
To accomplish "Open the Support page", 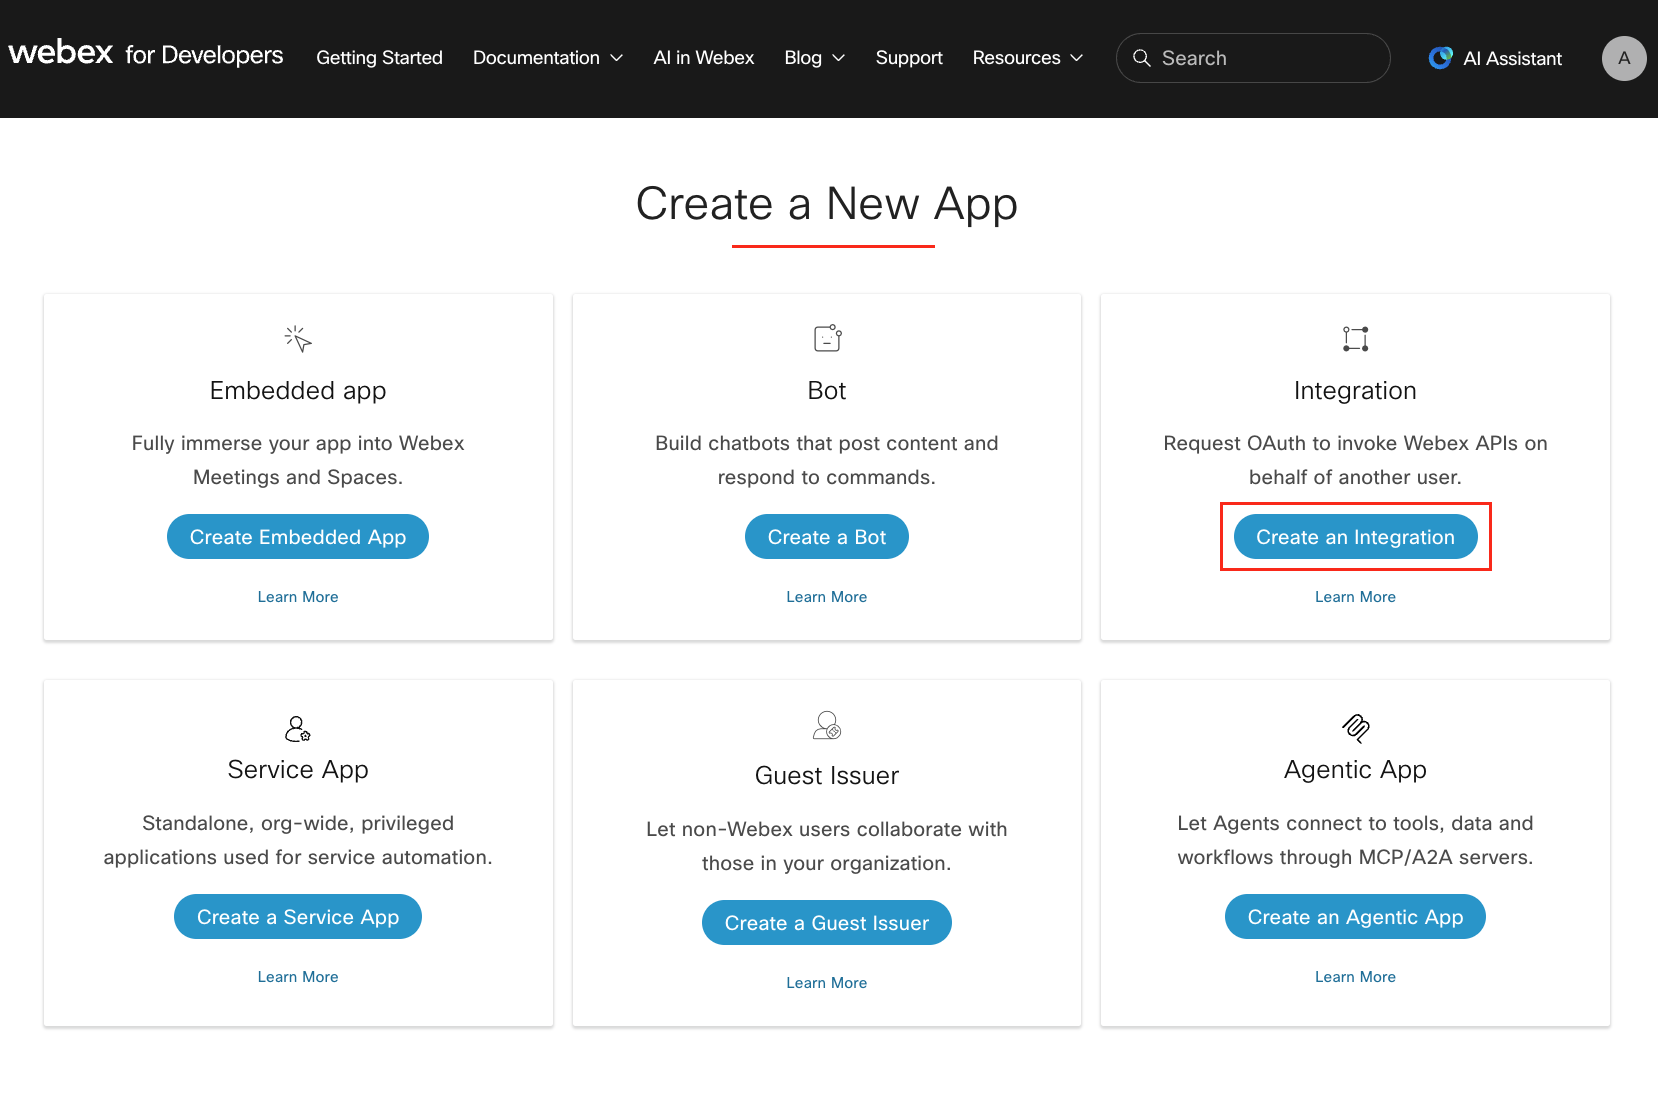I will [x=909, y=58].
